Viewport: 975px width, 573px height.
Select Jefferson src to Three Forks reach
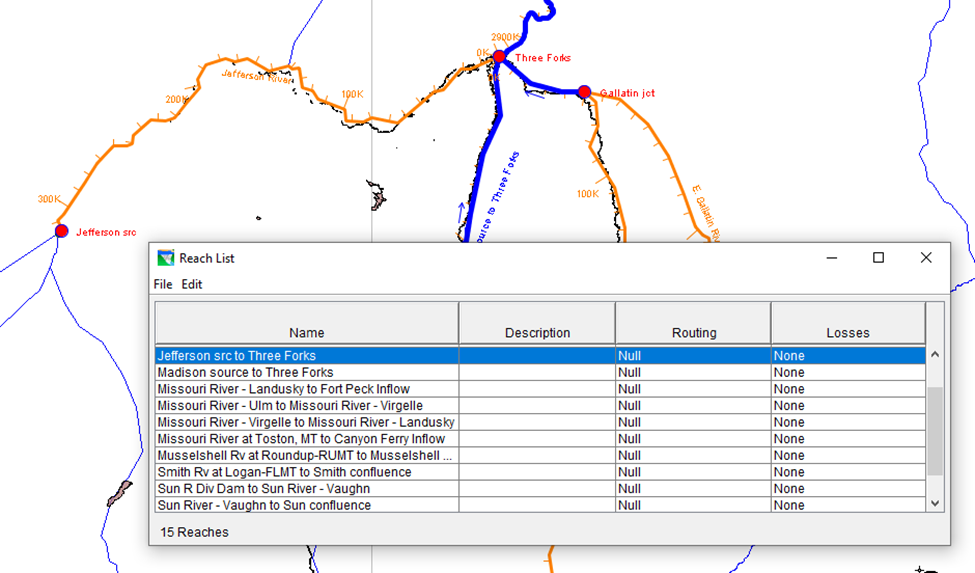point(307,356)
